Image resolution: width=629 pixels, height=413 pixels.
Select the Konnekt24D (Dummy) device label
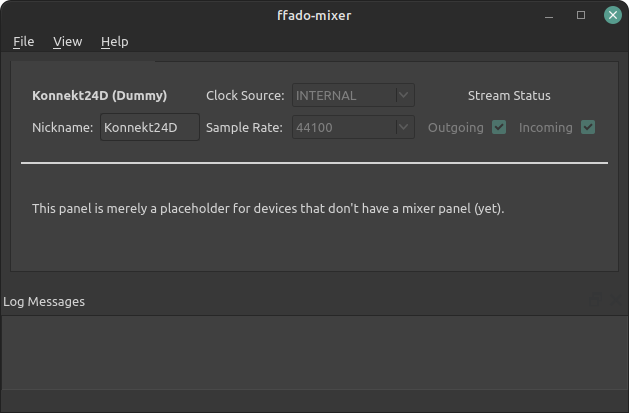99,96
